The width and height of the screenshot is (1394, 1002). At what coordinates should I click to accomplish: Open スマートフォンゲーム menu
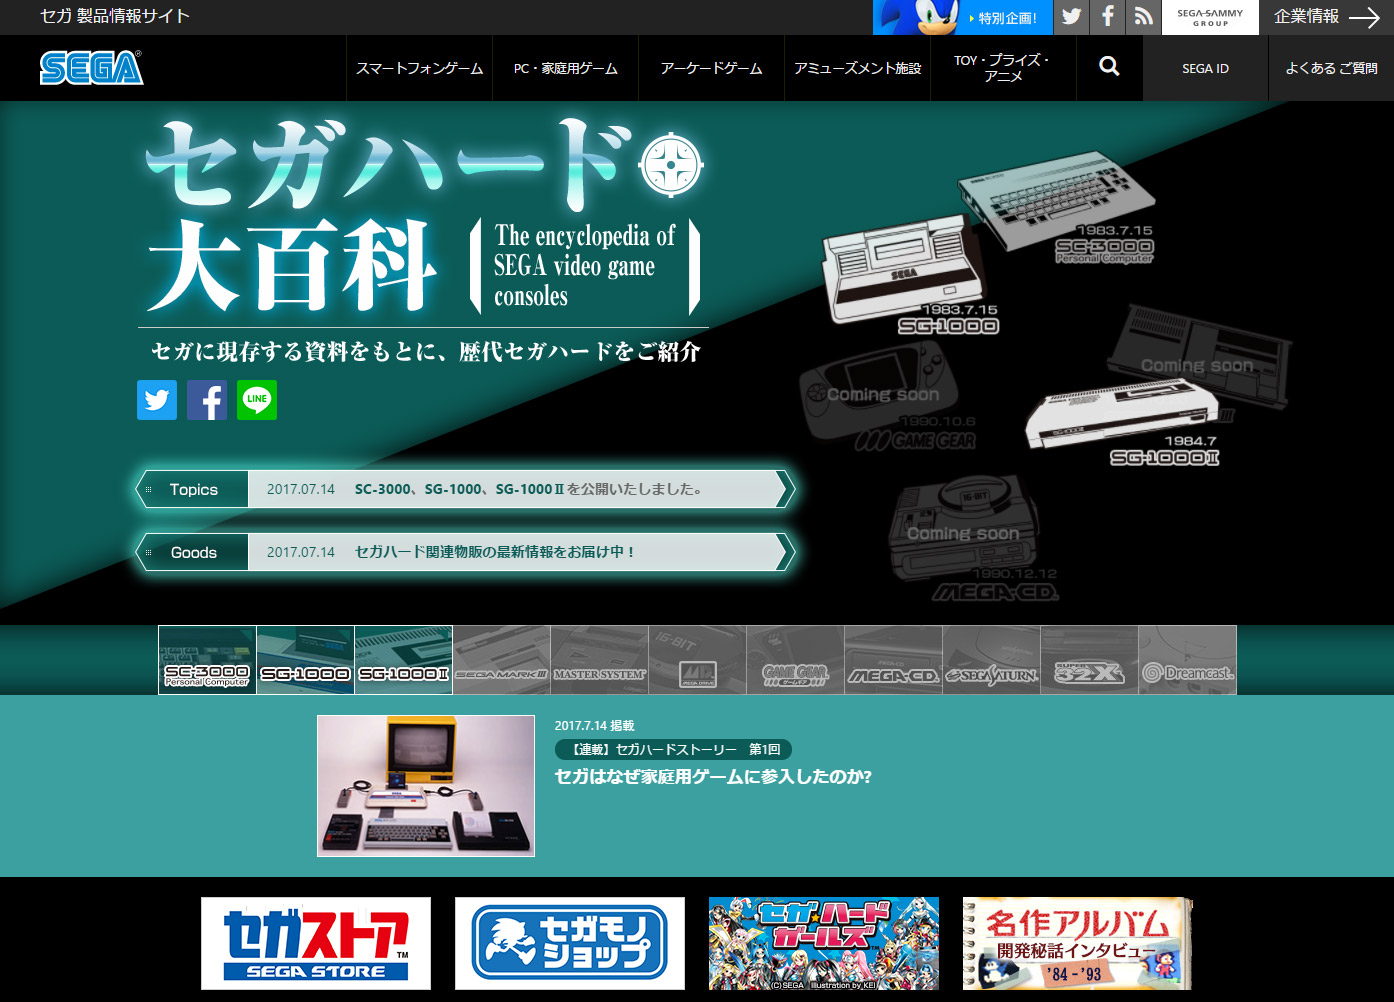tap(419, 68)
